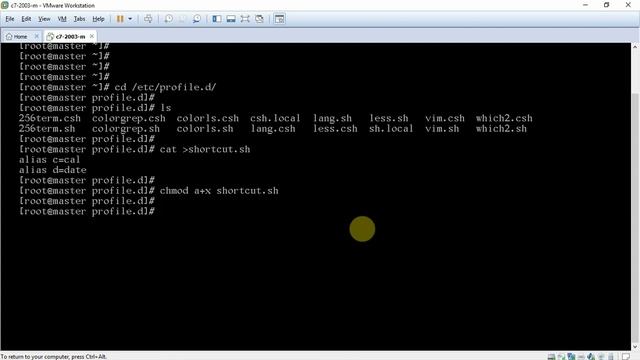Enter full screen mode
The height and width of the screenshot is (360, 640).
245,19
